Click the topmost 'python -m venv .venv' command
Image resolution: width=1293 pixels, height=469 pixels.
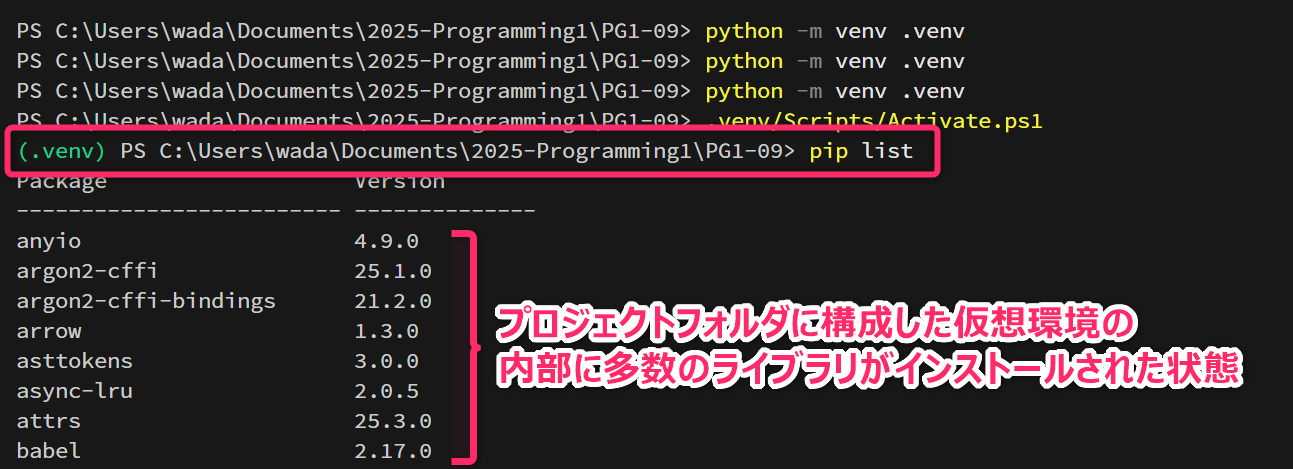tap(834, 31)
